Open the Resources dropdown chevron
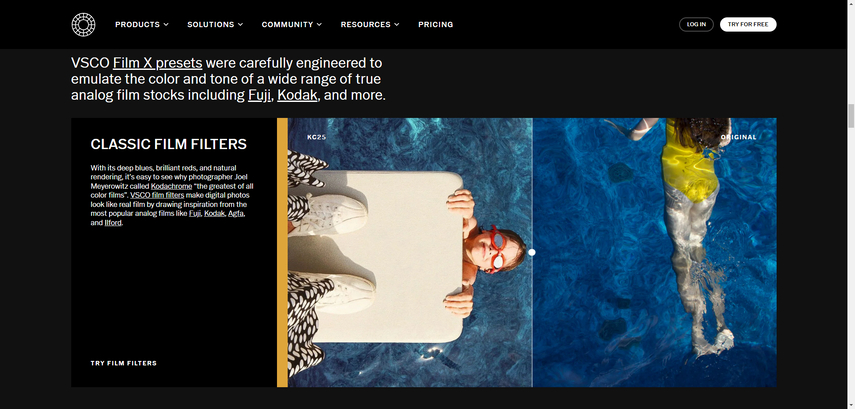 pos(397,25)
